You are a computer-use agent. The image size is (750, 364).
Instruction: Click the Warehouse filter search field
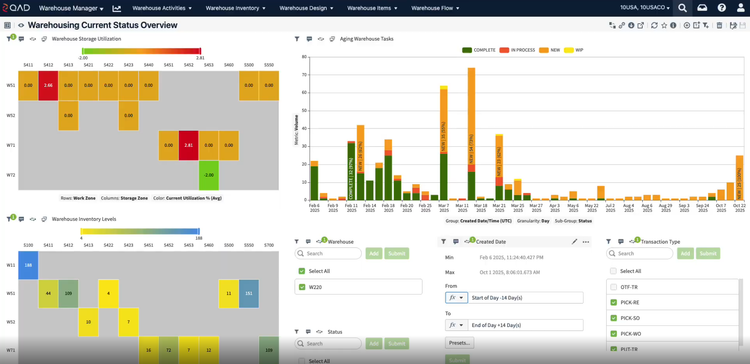[328, 254]
